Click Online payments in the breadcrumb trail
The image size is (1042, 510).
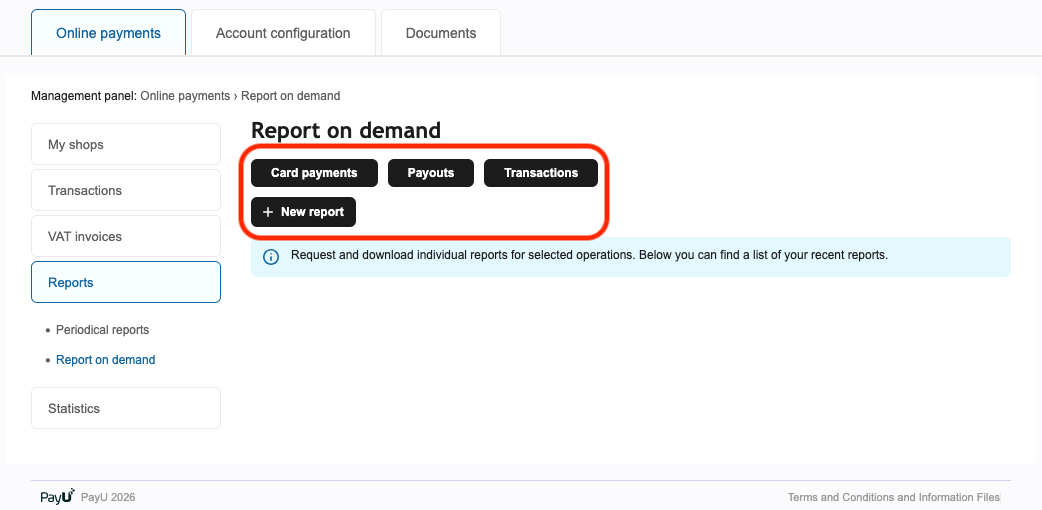[x=185, y=96]
